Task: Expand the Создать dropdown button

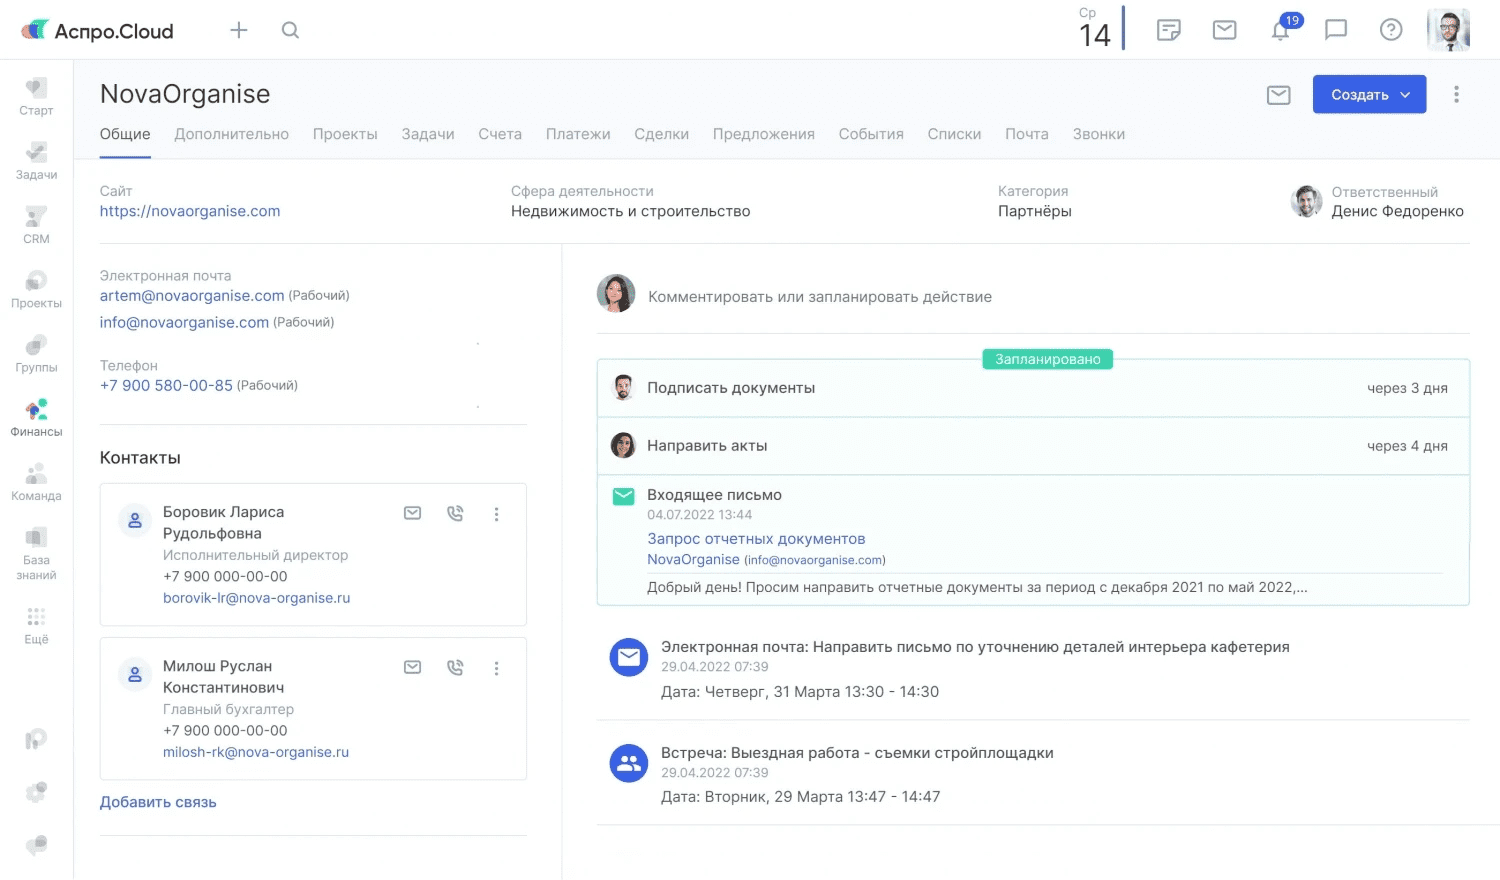Action: pyautogui.click(x=1369, y=95)
